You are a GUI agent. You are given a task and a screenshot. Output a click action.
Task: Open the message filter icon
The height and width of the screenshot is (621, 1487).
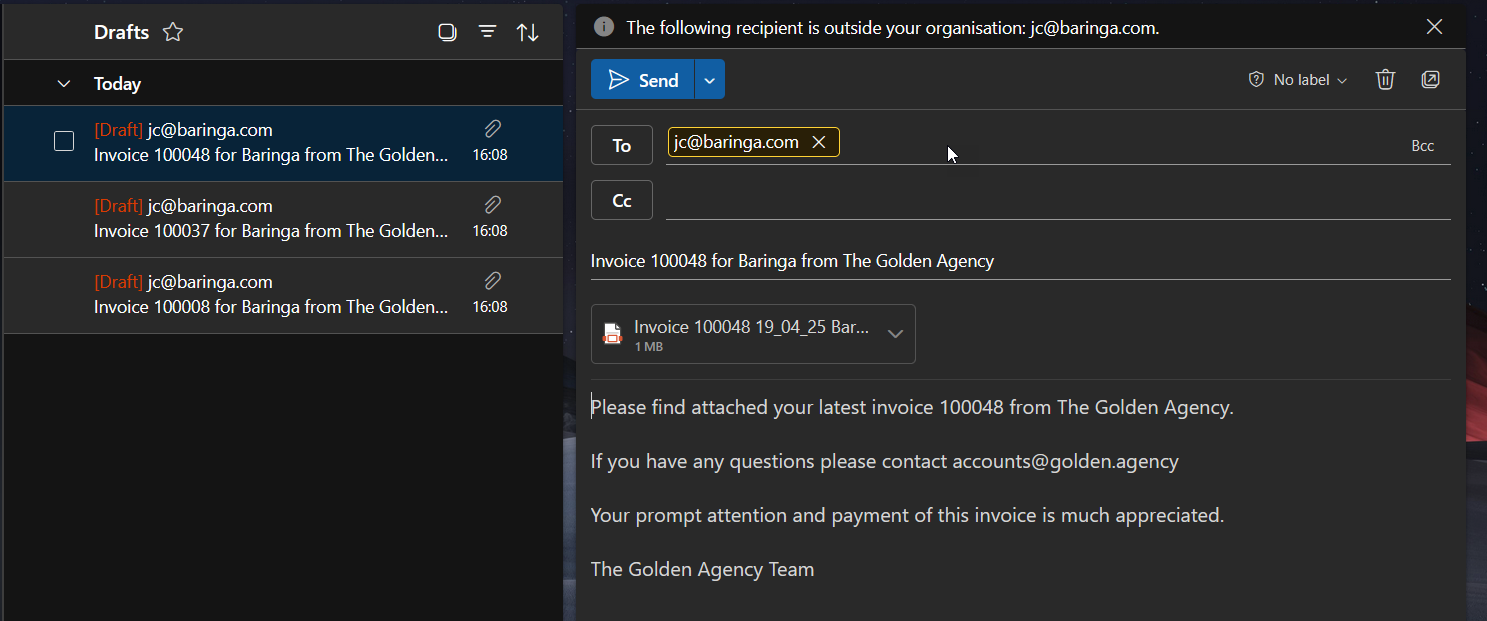(x=487, y=32)
